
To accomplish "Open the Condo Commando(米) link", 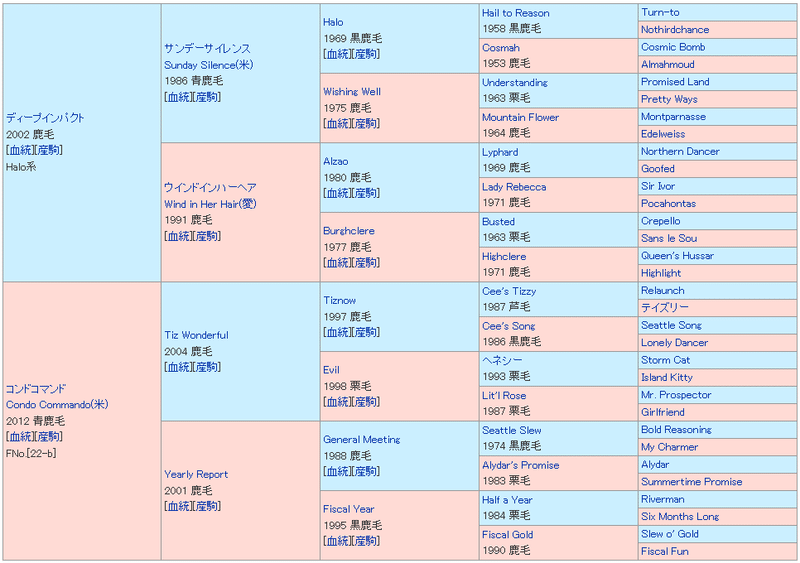I will pyautogui.click(x=57, y=404).
